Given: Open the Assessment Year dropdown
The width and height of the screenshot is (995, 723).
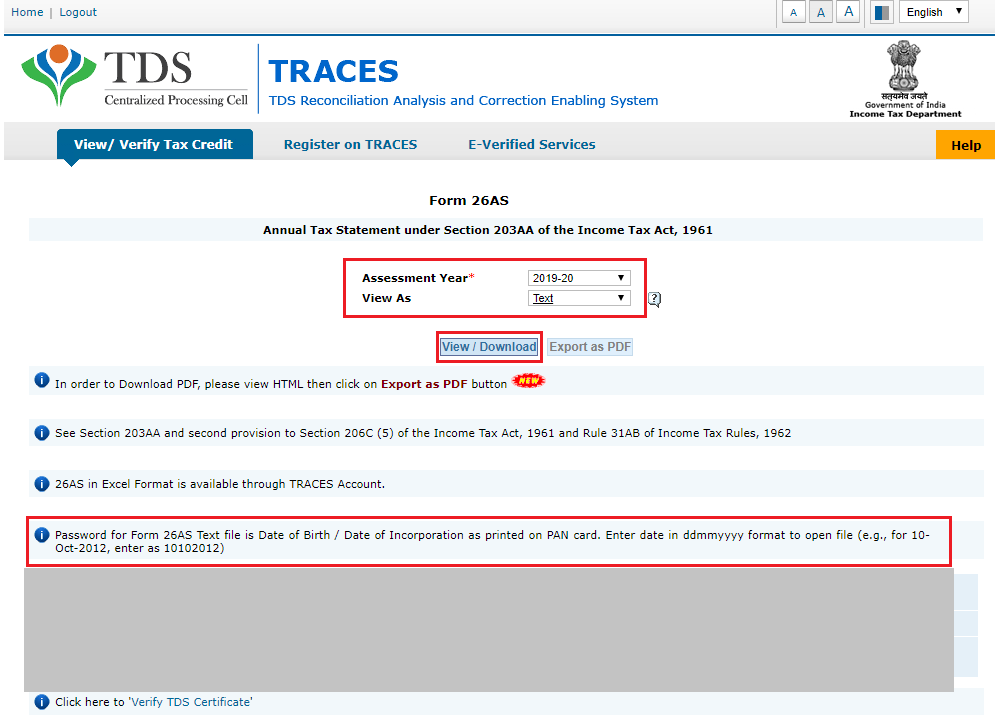Looking at the screenshot, I should 579,277.
